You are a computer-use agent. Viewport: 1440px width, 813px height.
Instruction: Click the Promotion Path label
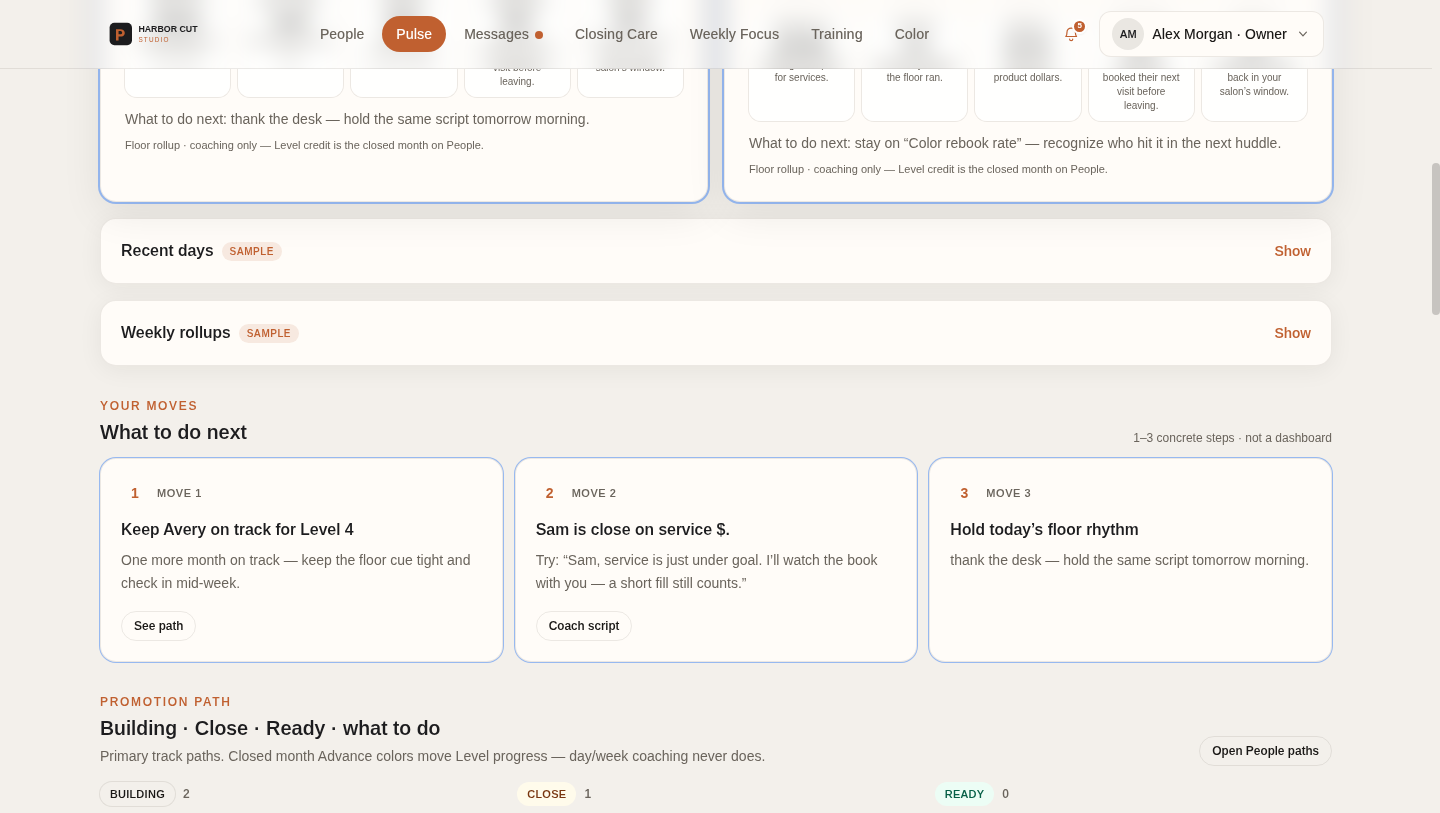pos(166,702)
